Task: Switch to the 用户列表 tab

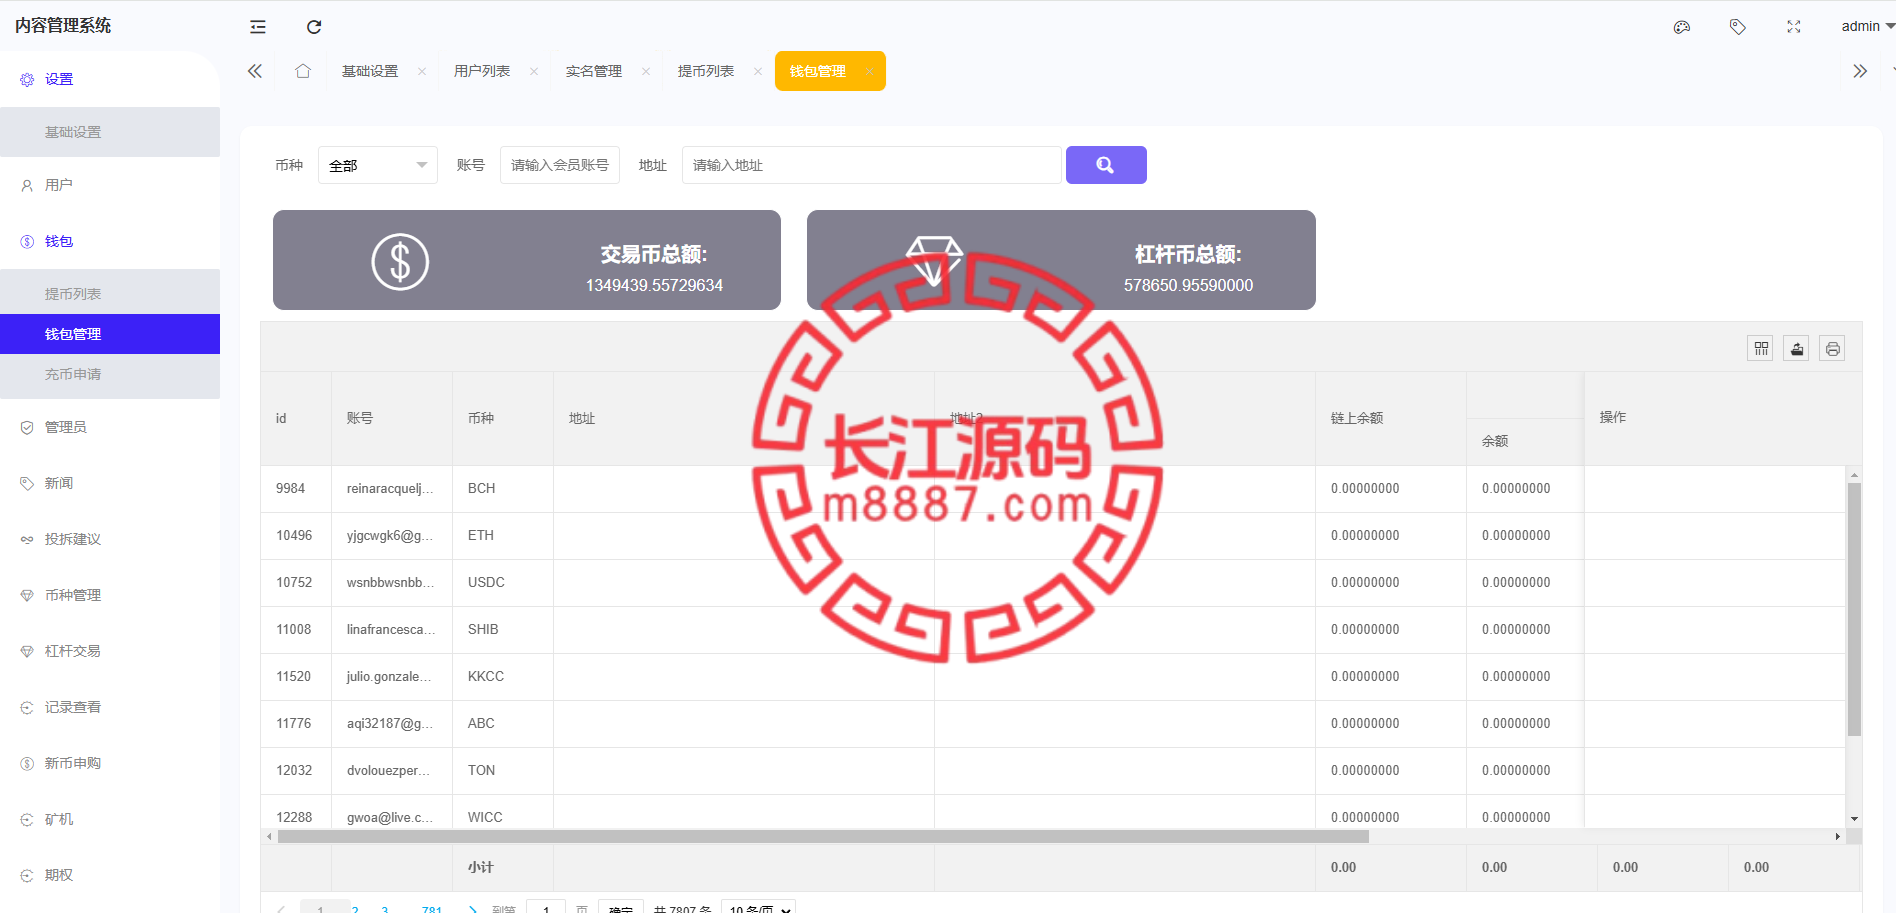Action: coord(482,71)
